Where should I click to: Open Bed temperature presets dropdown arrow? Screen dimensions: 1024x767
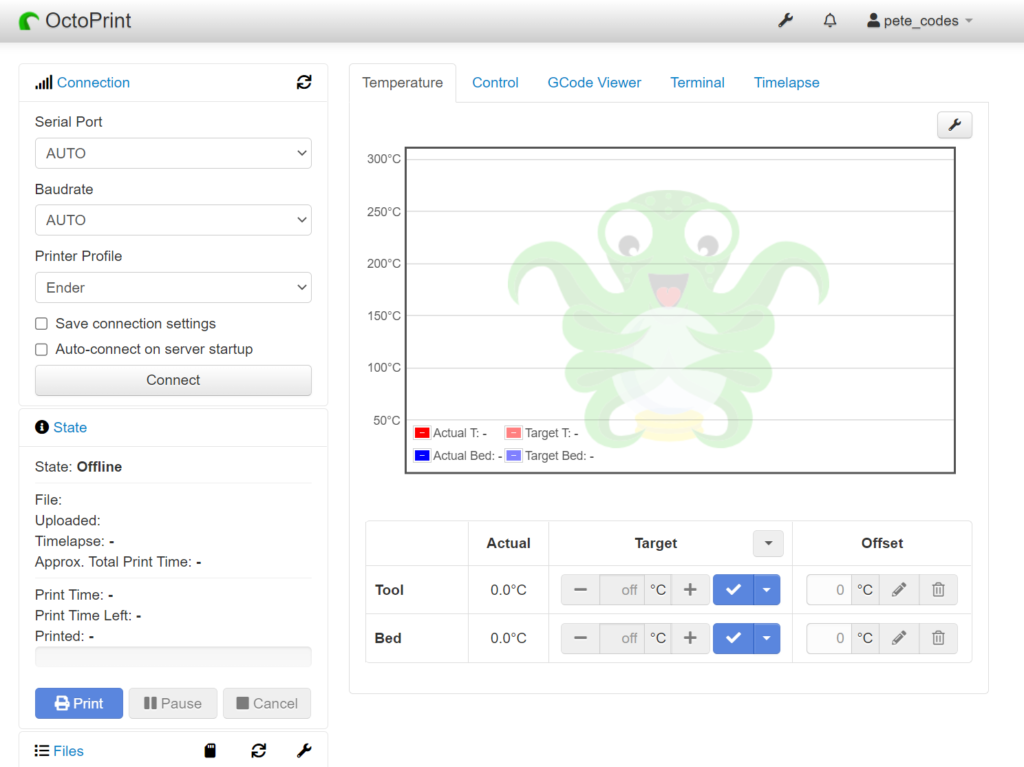(767, 638)
